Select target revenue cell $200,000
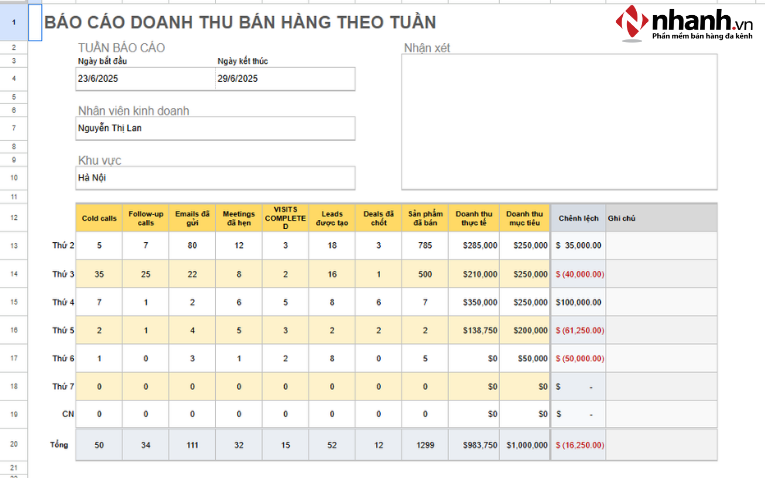This screenshot has width=765, height=478. click(524, 330)
